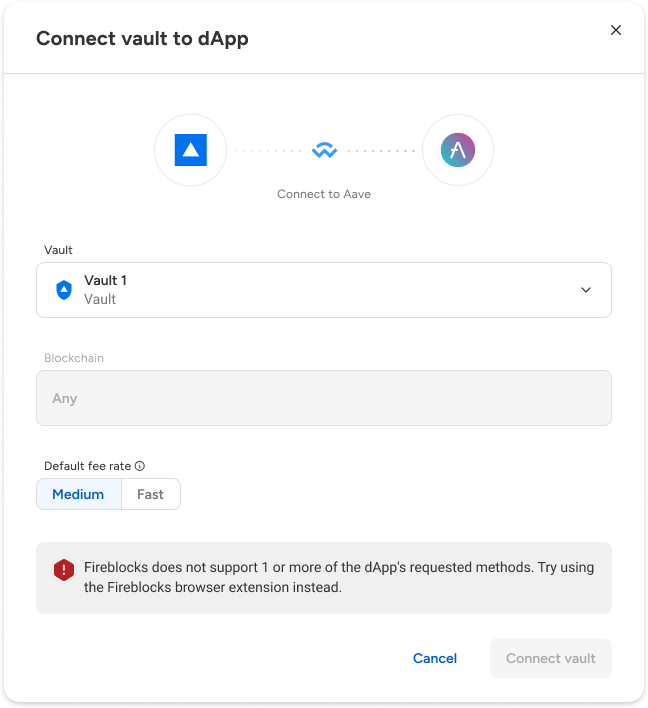Image resolution: width=648 pixels, height=708 pixels.
Task: Close the Connect vault dialog with the X
Action: (x=616, y=30)
